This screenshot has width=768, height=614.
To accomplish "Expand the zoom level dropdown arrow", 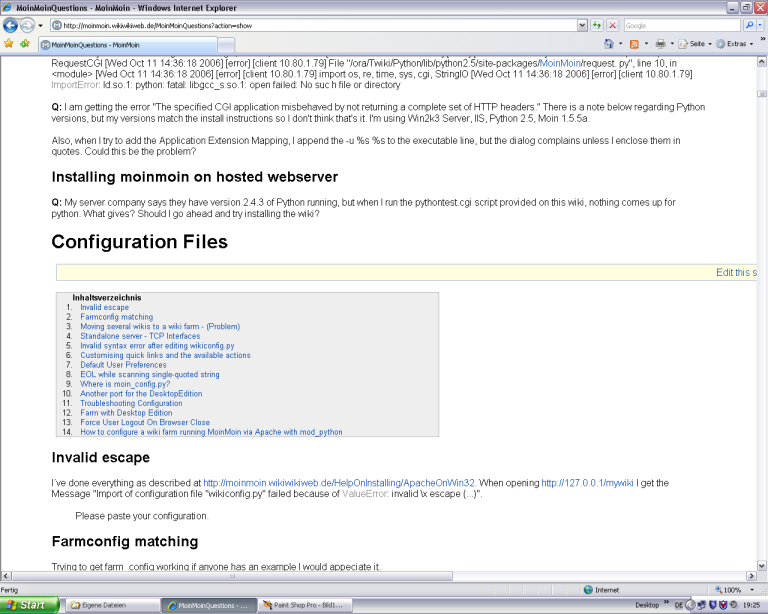I will (752, 590).
